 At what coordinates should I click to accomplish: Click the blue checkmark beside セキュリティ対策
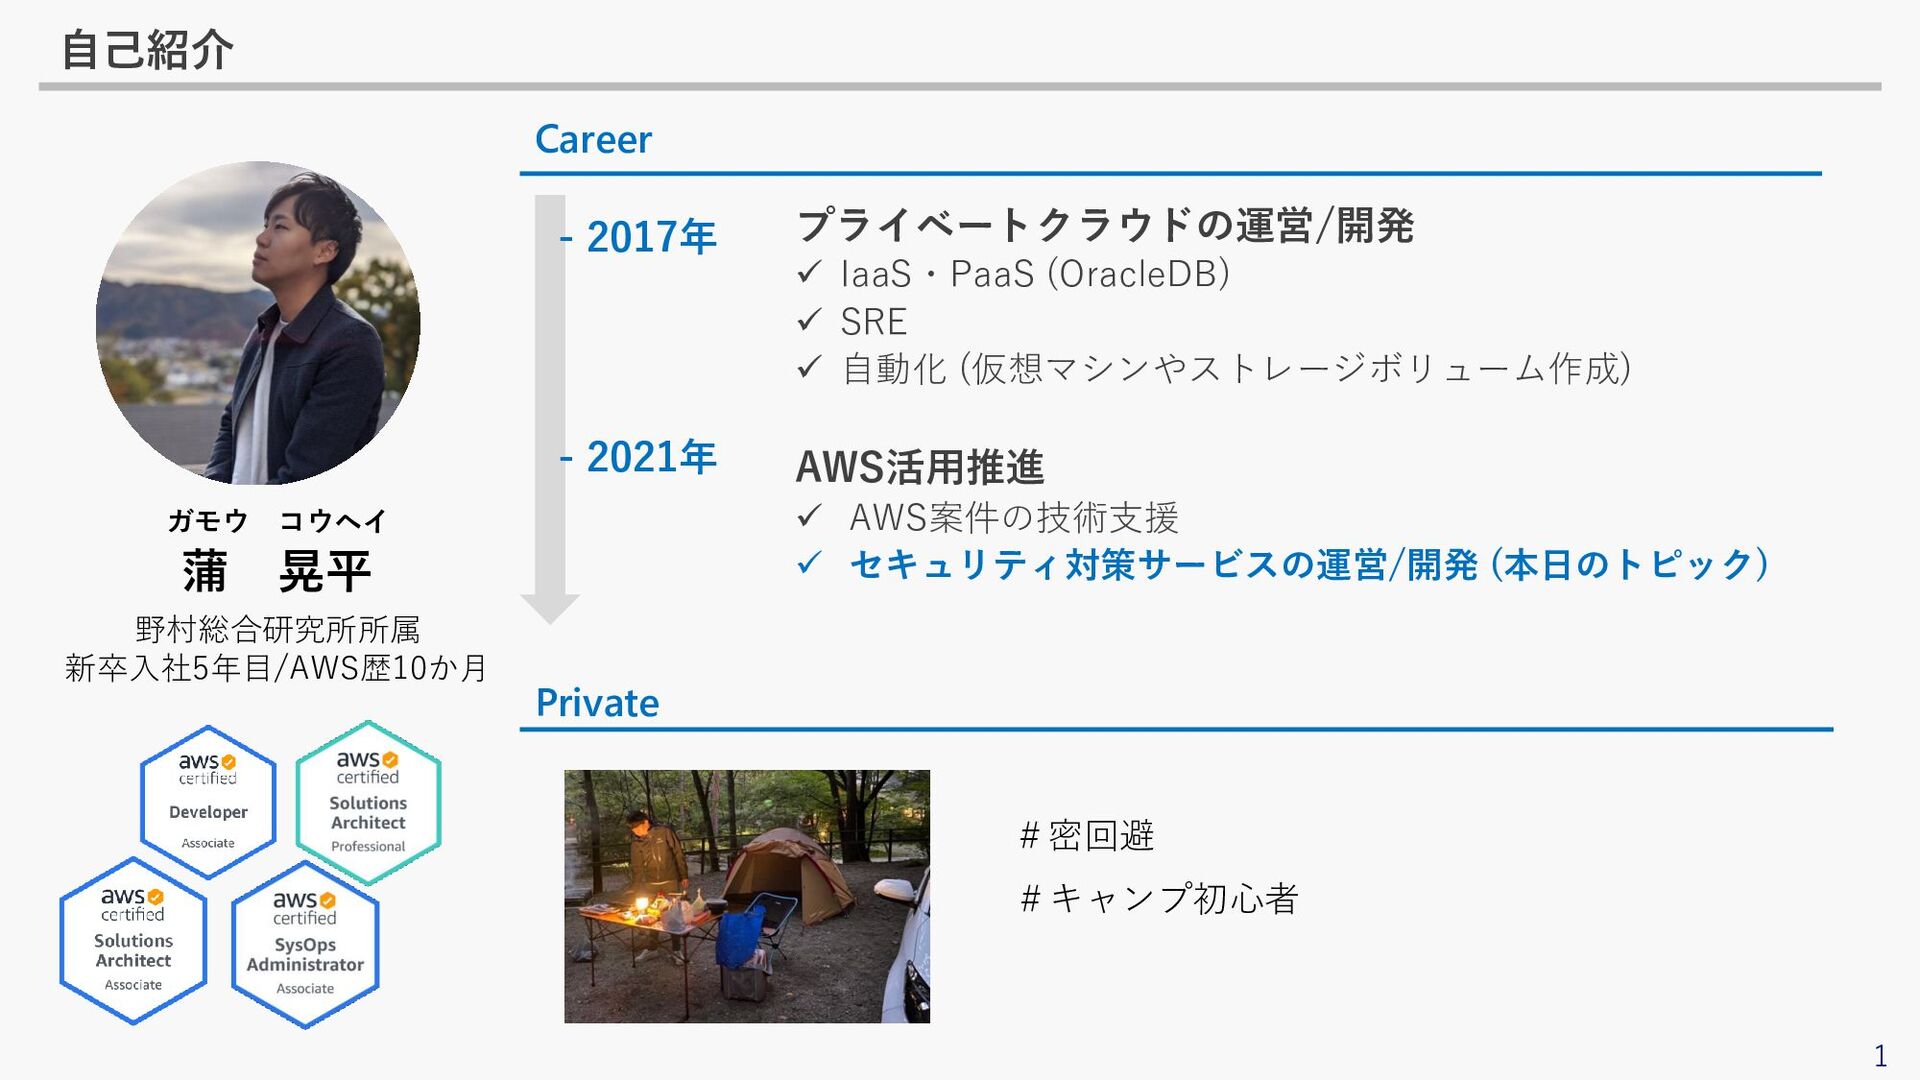809,563
